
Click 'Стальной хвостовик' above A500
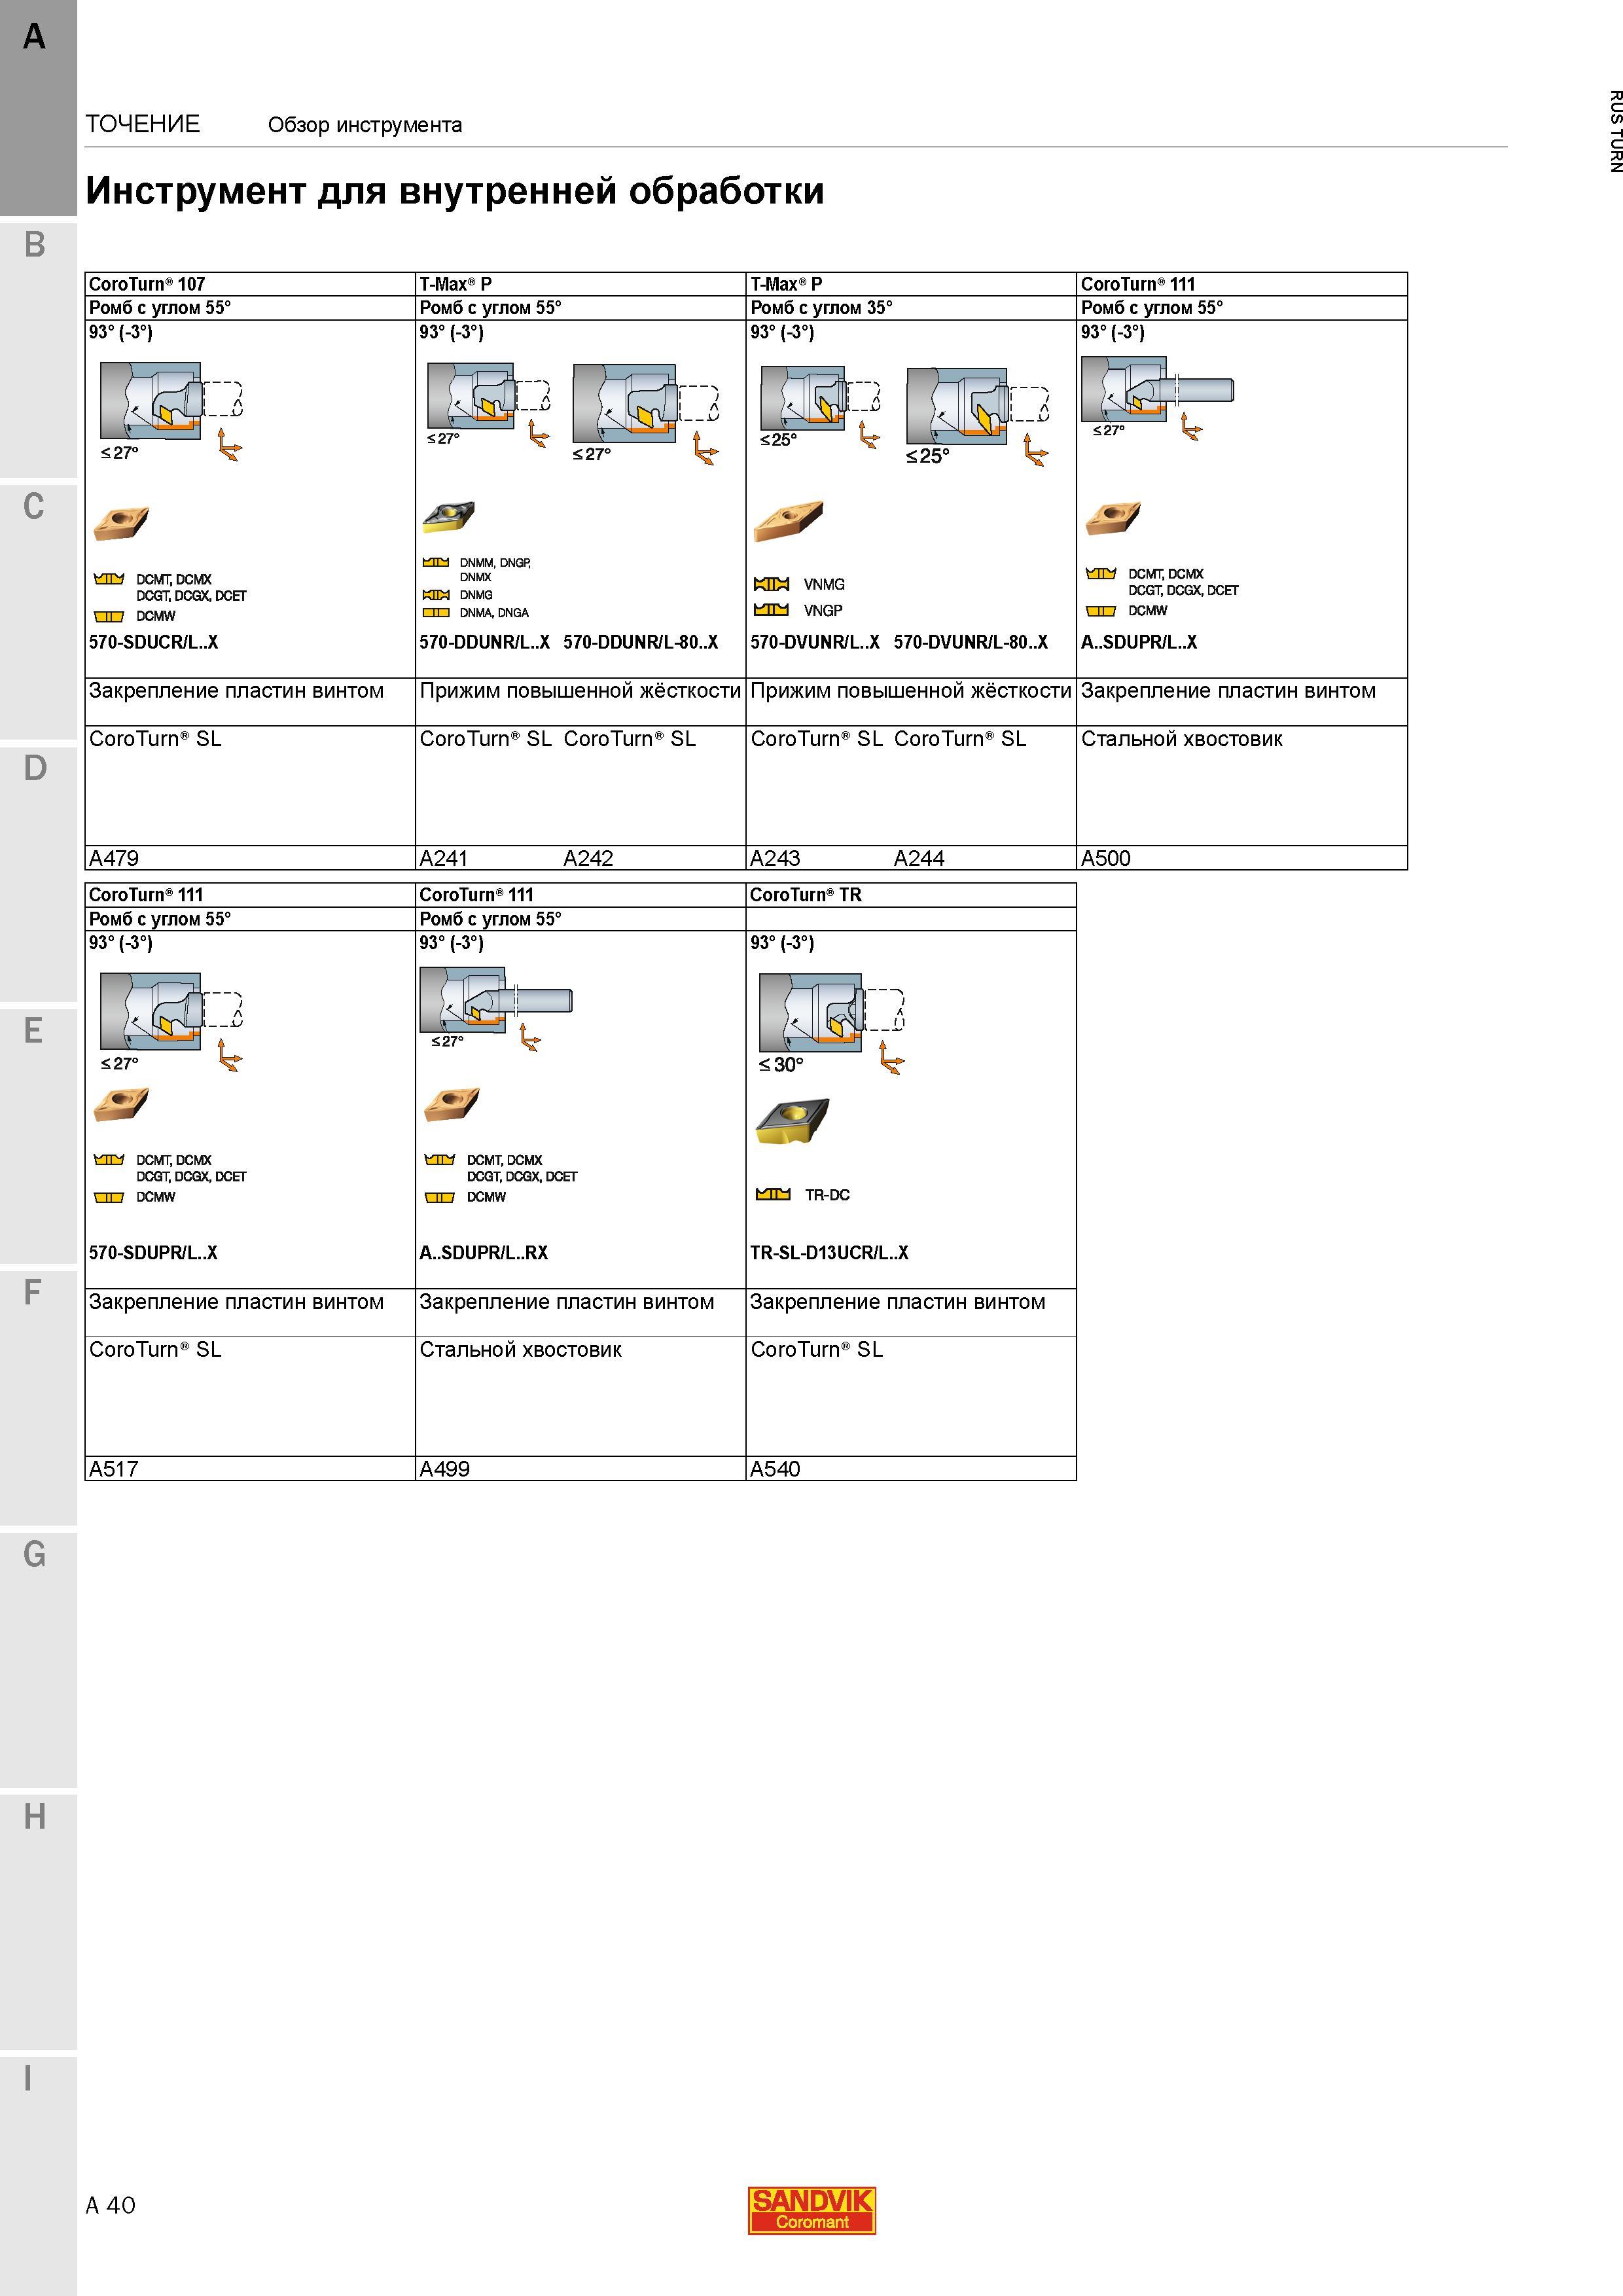[x=1182, y=739]
